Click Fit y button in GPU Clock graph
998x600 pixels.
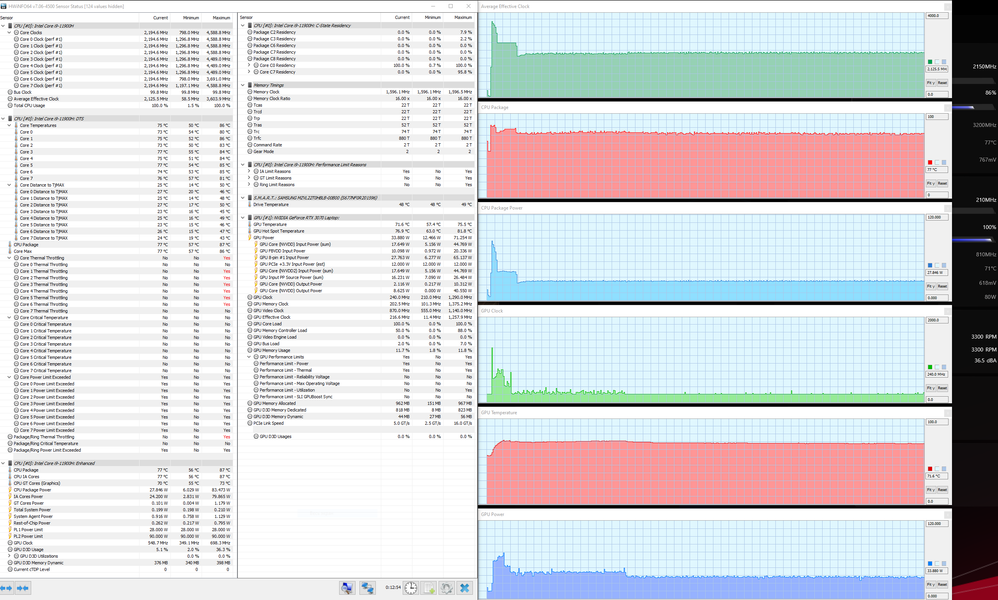931,388
